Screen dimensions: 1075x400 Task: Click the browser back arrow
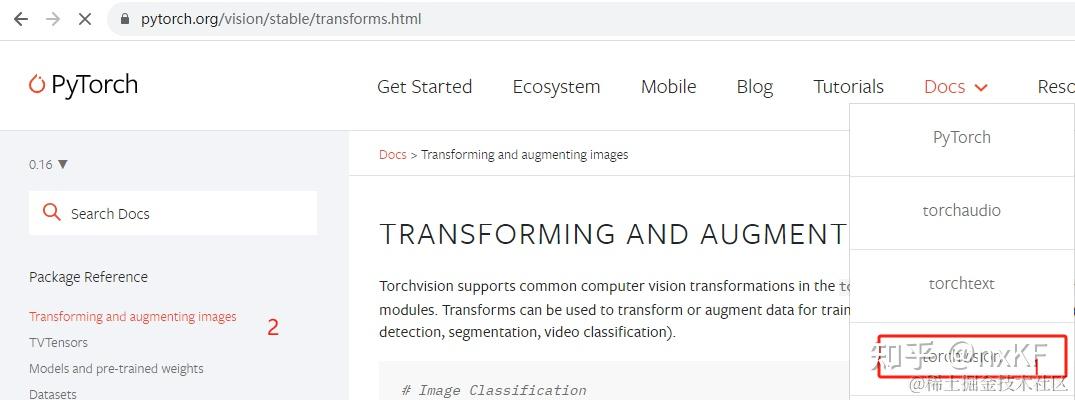[x=20, y=19]
